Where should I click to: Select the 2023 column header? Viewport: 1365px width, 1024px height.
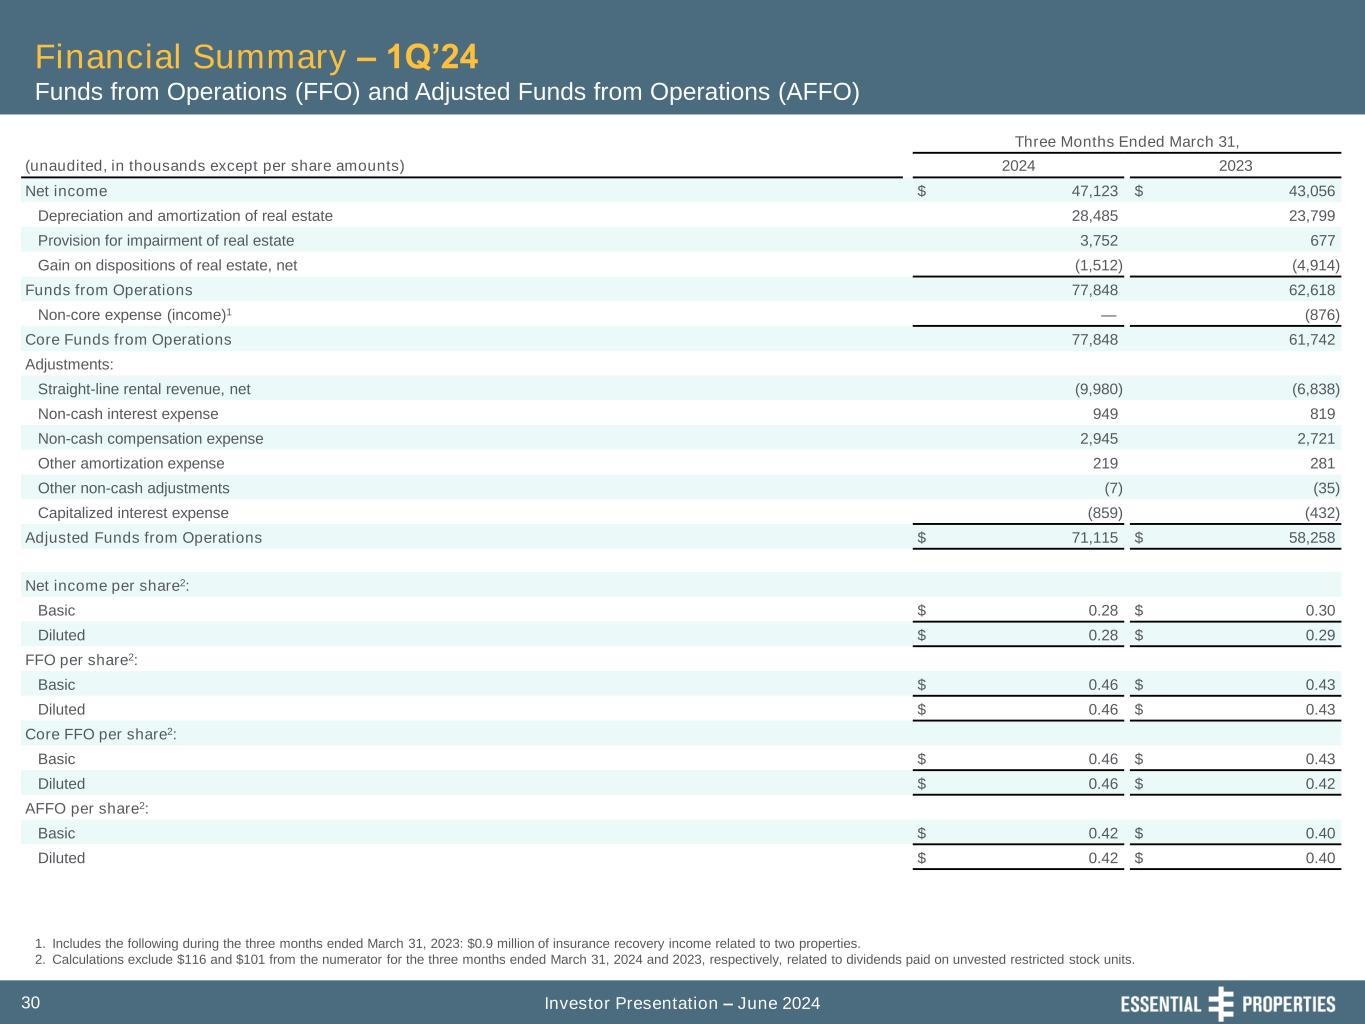click(x=1235, y=166)
